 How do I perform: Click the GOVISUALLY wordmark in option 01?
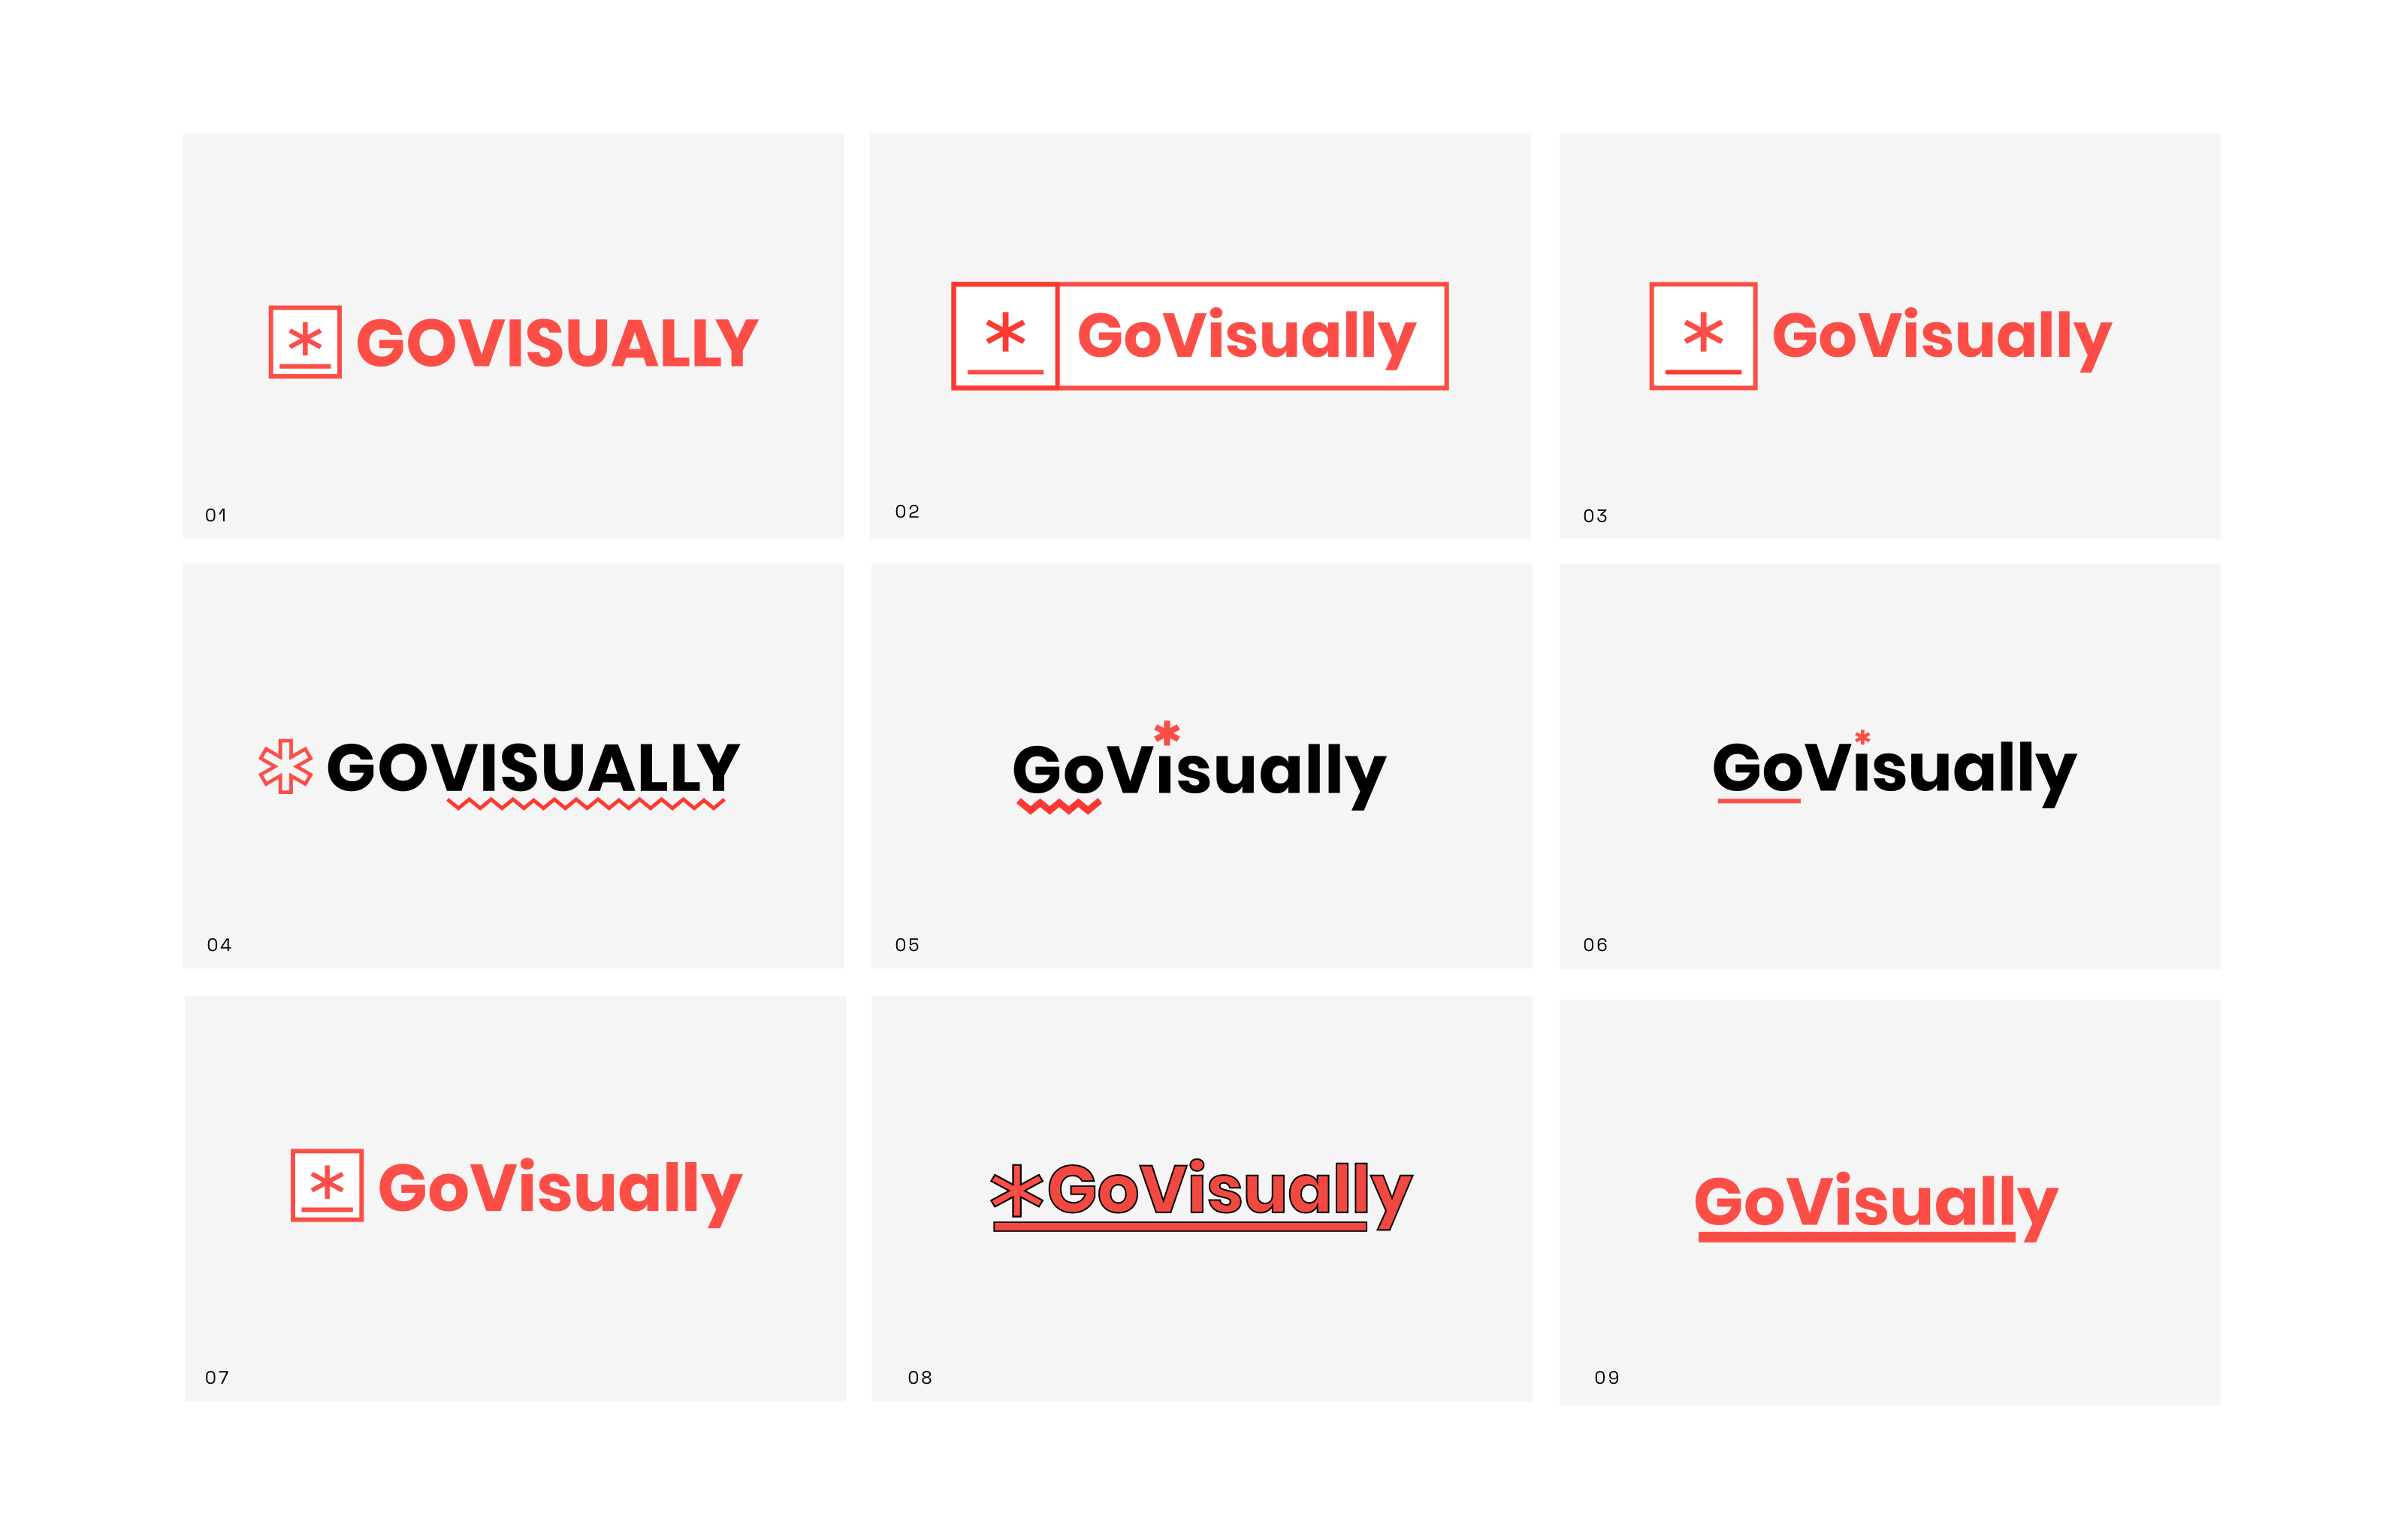556,343
